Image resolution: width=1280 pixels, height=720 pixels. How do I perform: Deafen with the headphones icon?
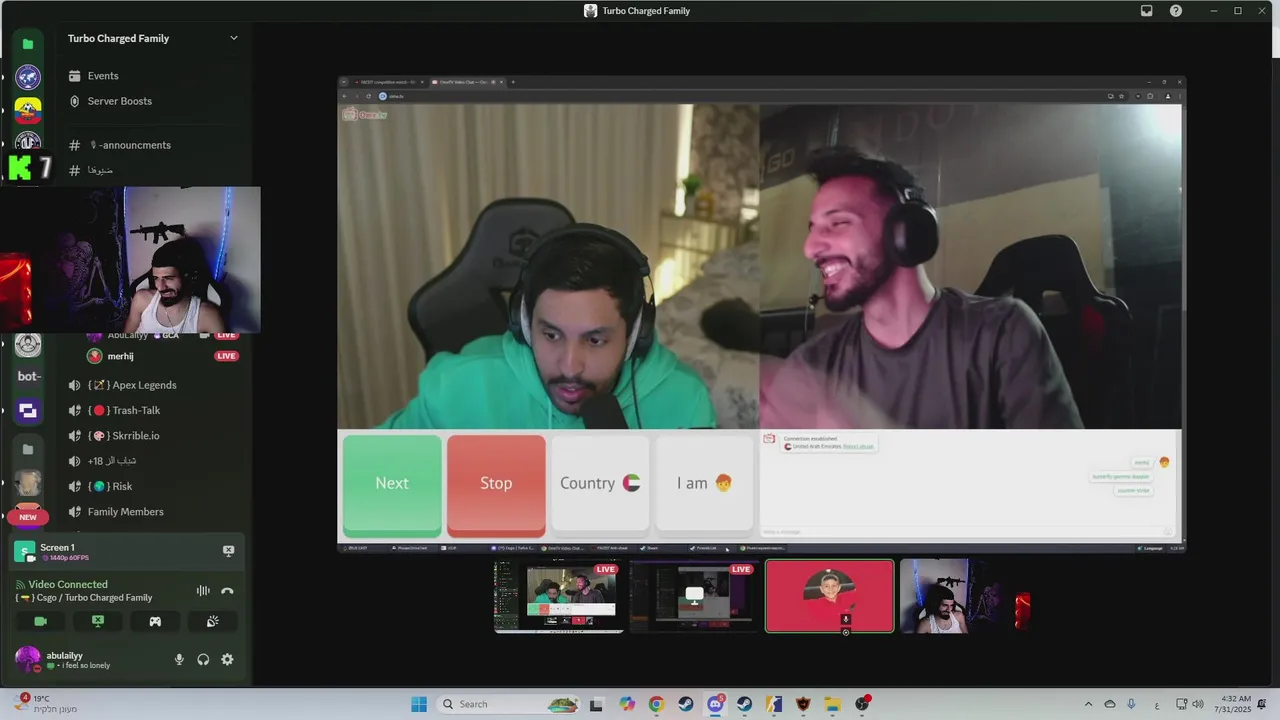click(203, 659)
